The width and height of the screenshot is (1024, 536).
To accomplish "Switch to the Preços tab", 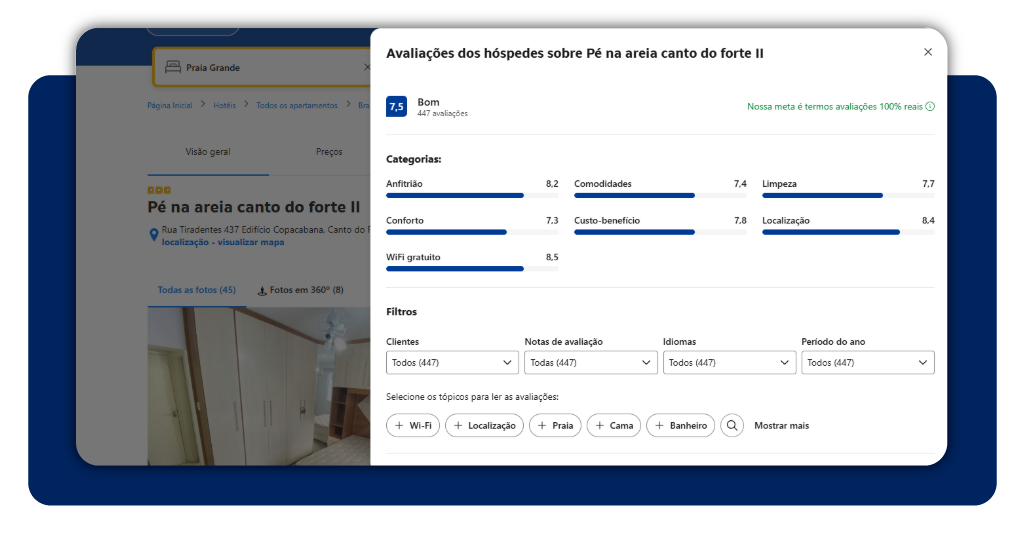I will click(x=329, y=152).
